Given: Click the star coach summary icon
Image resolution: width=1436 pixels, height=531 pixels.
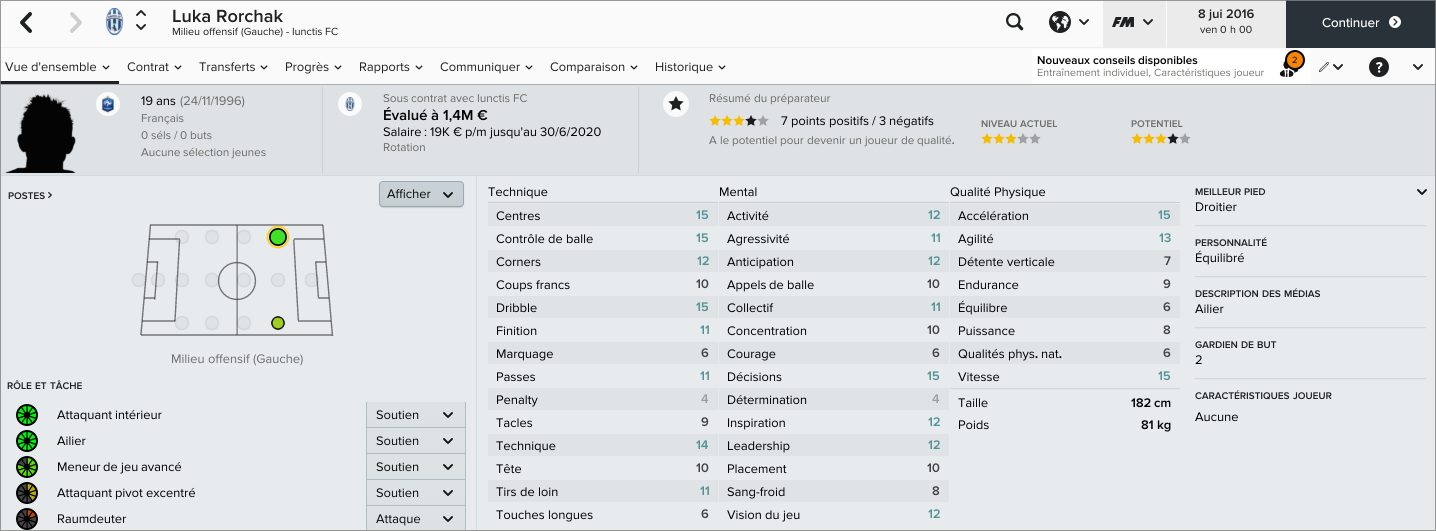Looking at the screenshot, I should coord(676,104).
